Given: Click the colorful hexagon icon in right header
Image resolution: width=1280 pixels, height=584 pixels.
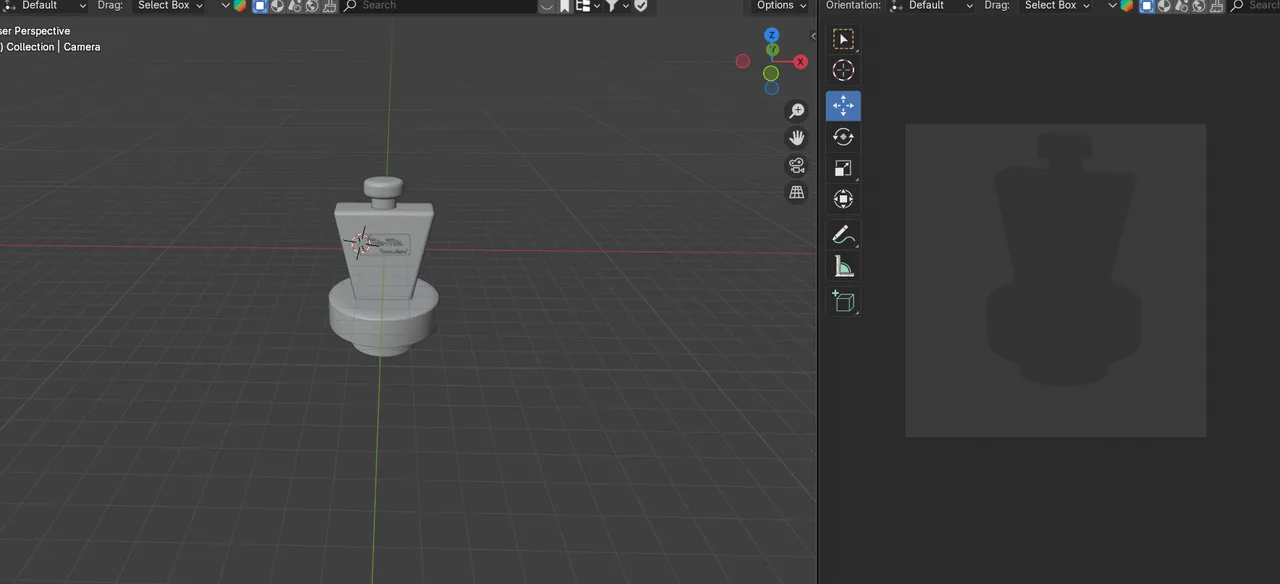Looking at the screenshot, I should point(1127,5).
